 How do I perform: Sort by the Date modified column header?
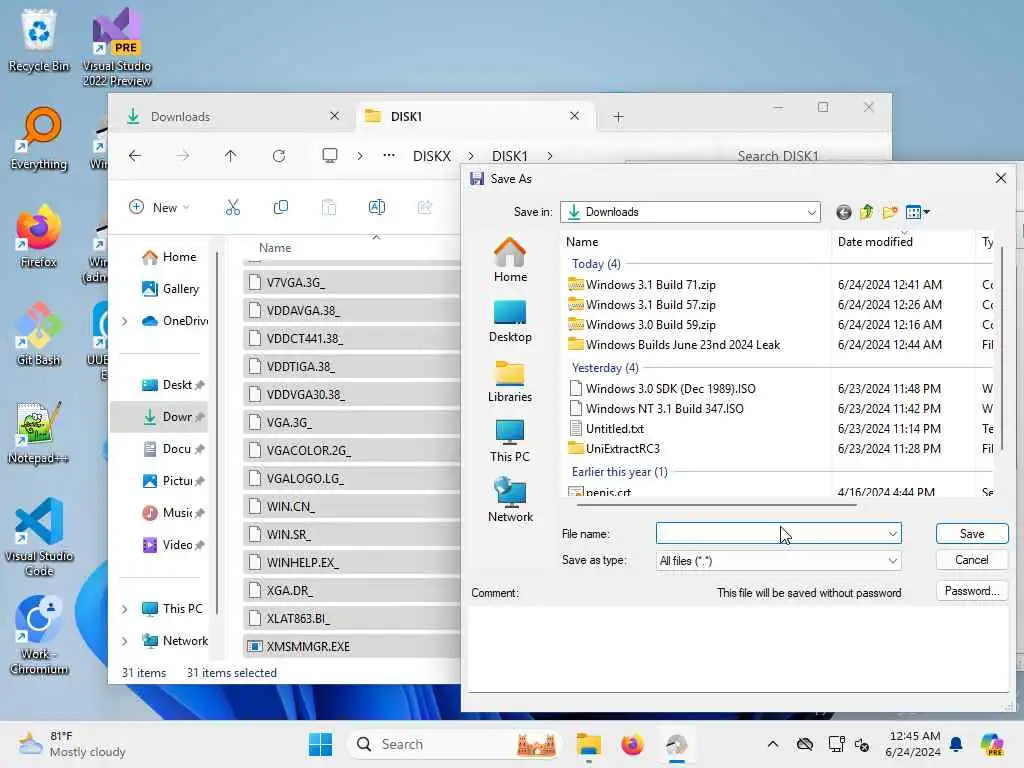click(875, 242)
